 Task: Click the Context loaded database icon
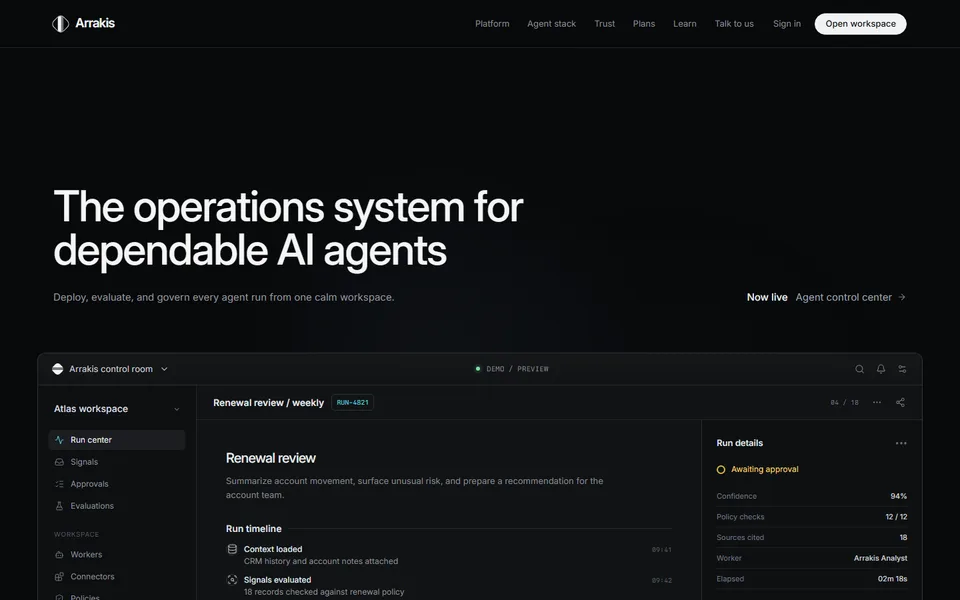click(x=232, y=549)
